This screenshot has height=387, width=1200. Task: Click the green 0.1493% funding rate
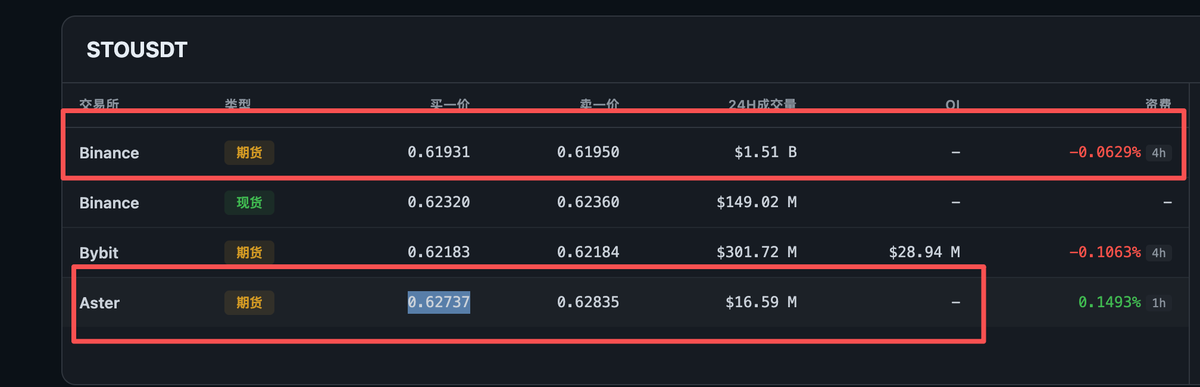(x=1109, y=302)
